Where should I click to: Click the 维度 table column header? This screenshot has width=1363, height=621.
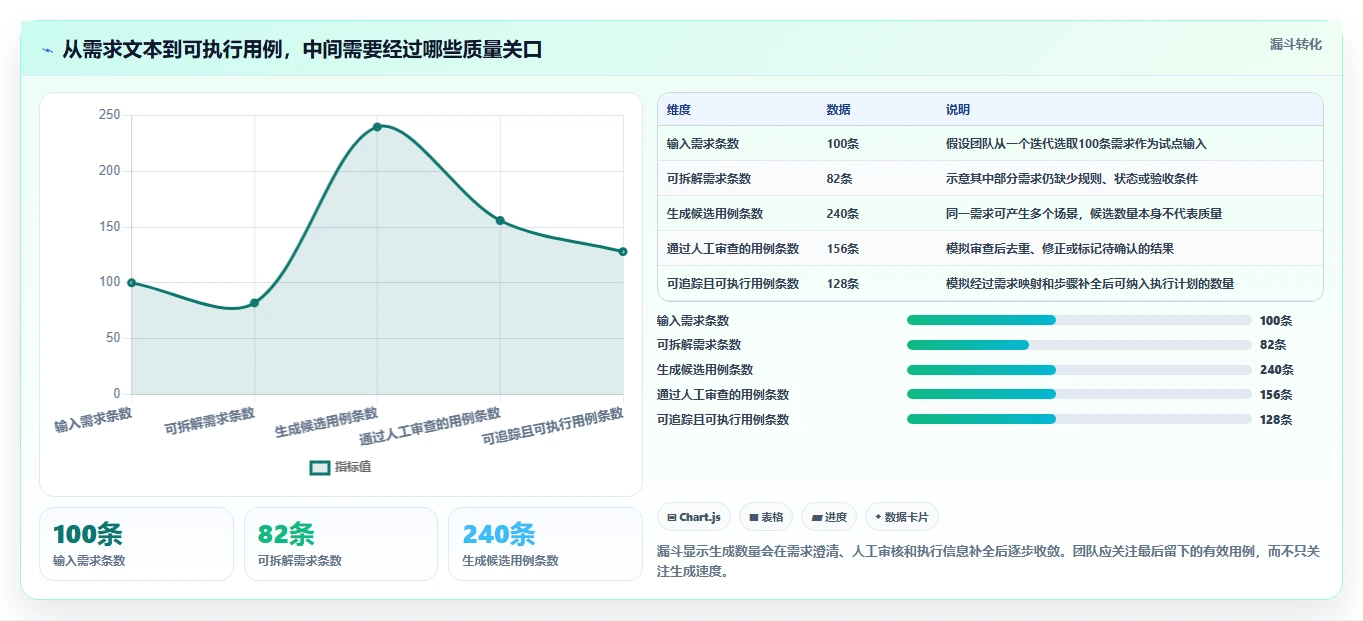click(x=679, y=110)
